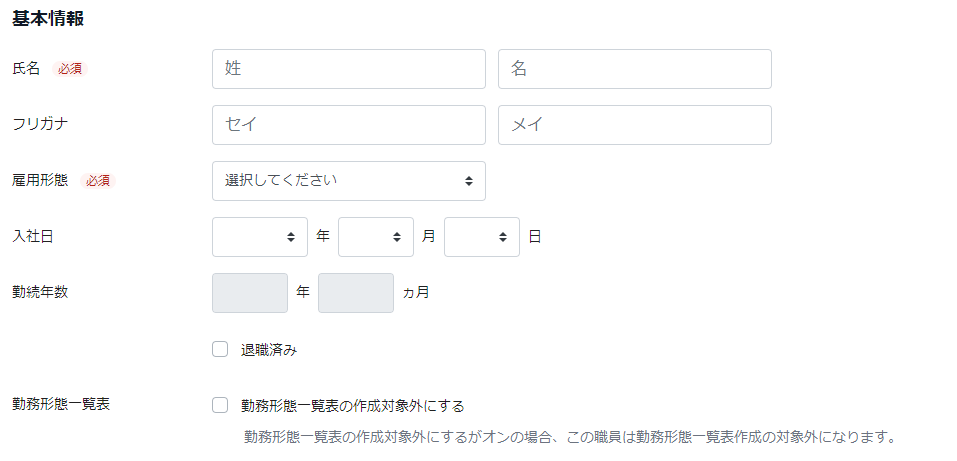
Task: Click the 必須 badge beside 雇用形態
Action: pos(98,181)
